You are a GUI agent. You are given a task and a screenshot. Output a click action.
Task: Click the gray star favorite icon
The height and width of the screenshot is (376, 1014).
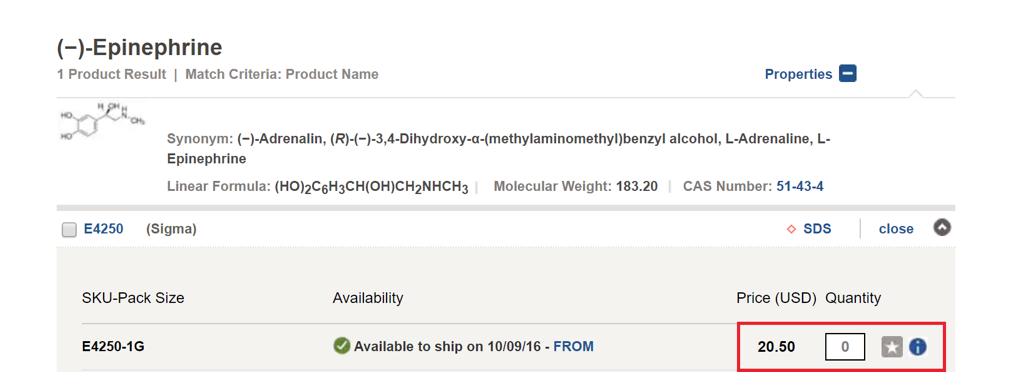(x=892, y=347)
